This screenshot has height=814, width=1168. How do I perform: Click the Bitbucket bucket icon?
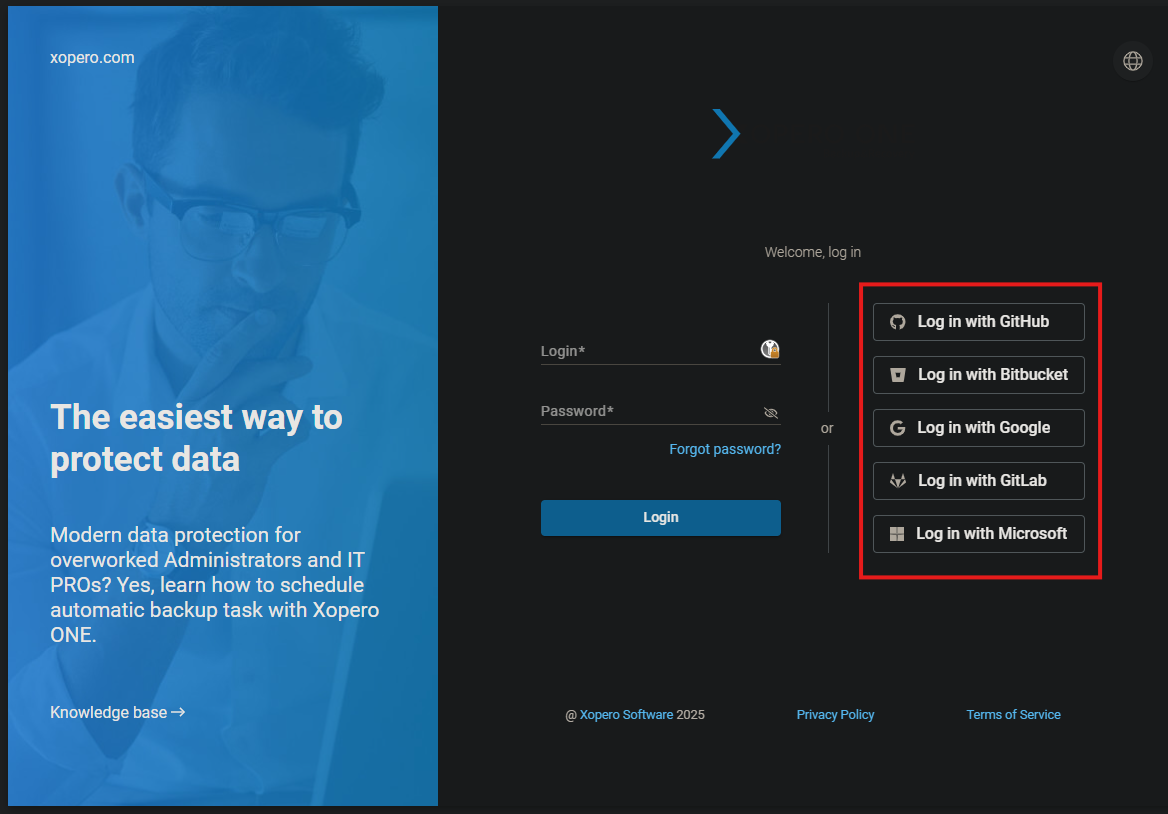[898, 375]
